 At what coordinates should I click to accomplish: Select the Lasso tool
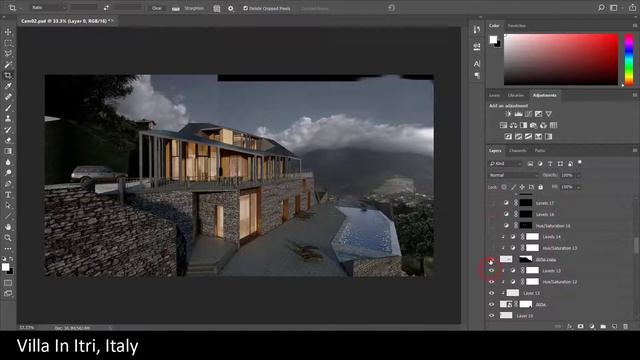[x=8, y=53]
